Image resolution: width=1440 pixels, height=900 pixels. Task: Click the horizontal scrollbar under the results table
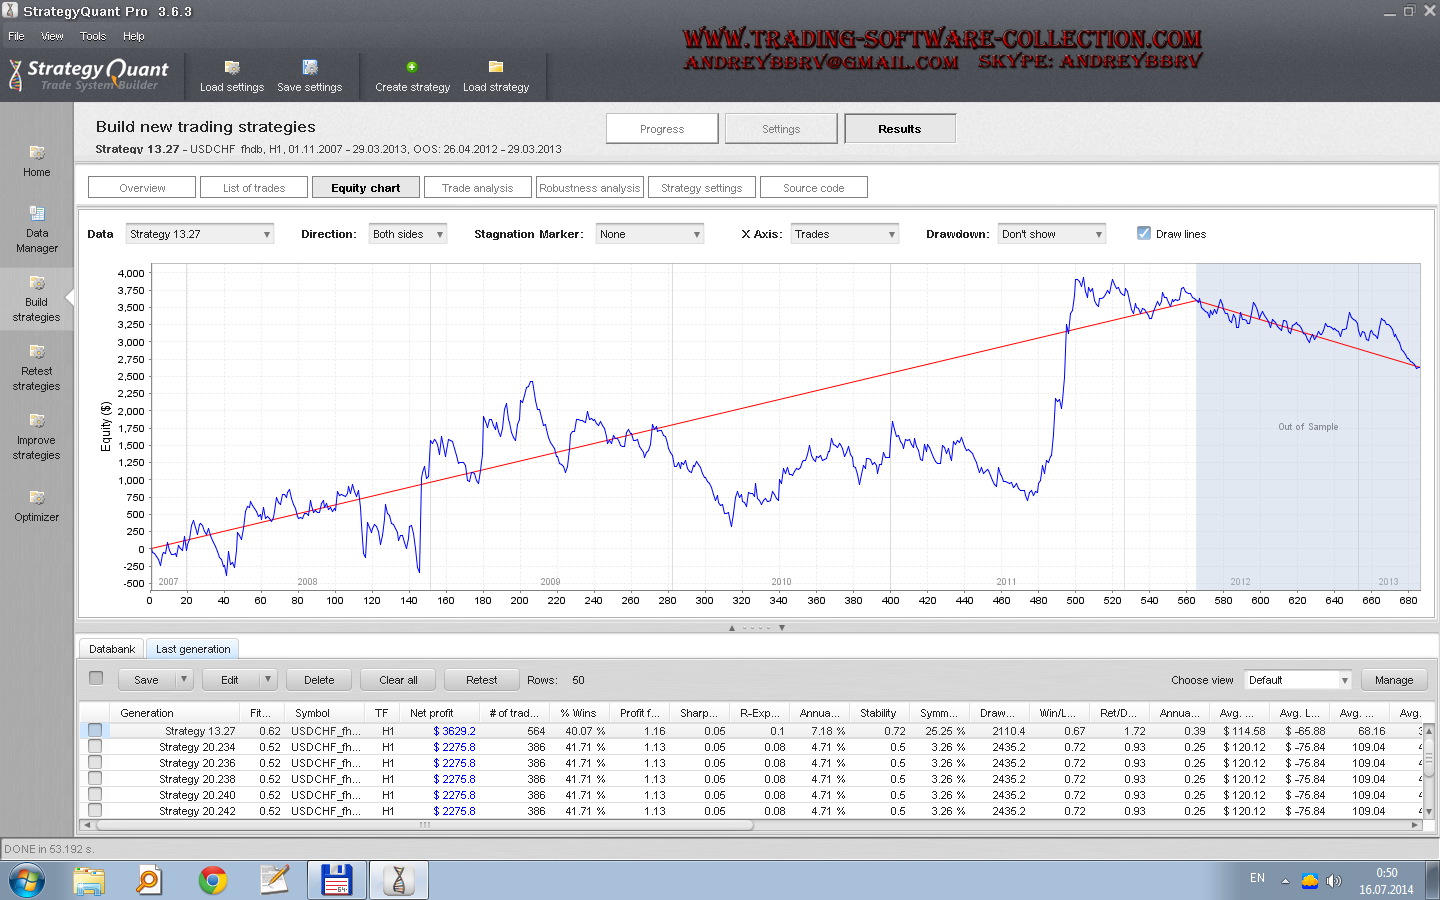[424, 825]
